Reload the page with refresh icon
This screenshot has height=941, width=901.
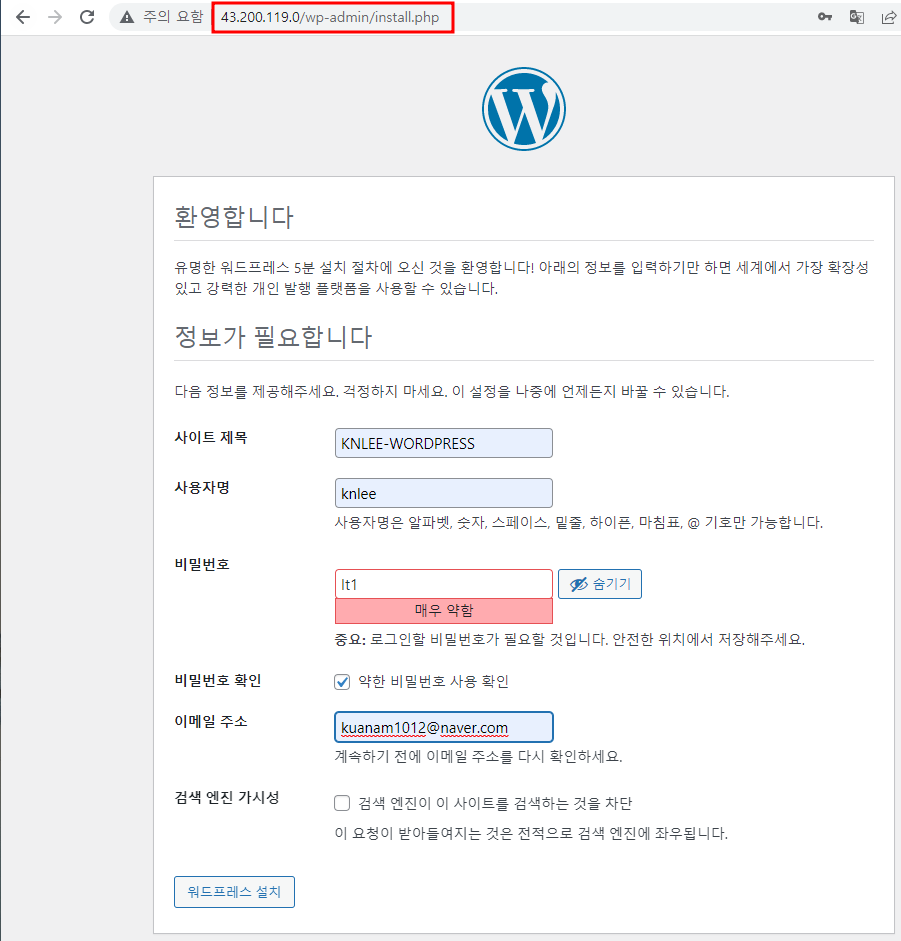pyautogui.click(x=87, y=17)
